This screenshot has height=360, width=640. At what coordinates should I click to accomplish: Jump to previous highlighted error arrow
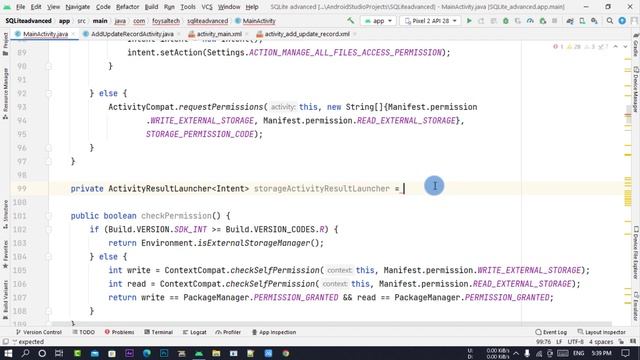[x=616, y=47]
